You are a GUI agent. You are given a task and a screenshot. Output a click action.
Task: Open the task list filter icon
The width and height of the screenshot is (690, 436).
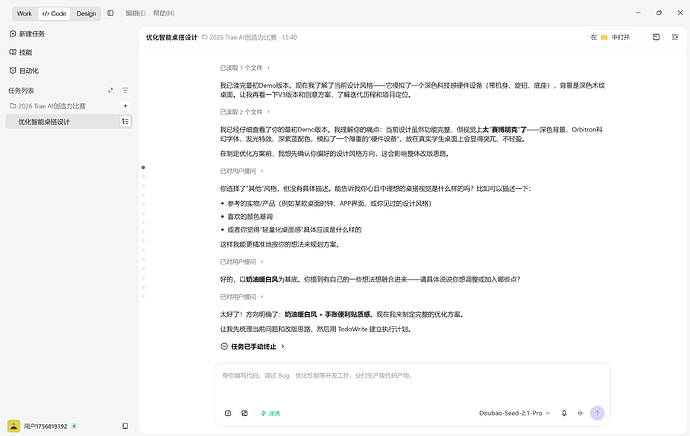[125, 91]
